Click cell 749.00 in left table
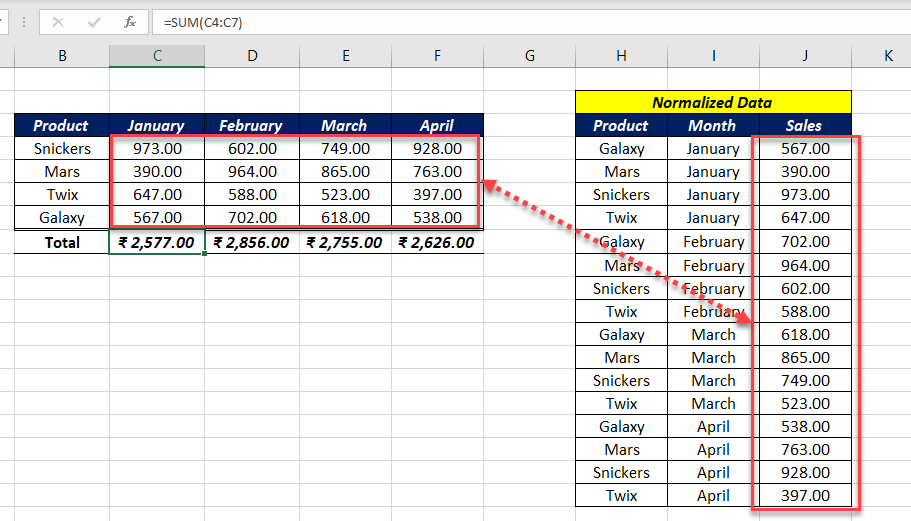The width and height of the screenshot is (911, 521). pos(346,149)
